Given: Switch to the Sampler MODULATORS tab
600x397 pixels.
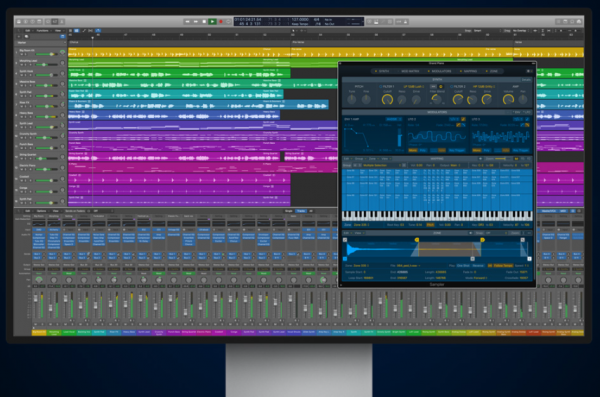Looking at the screenshot, I should pyautogui.click(x=439, y=71).
